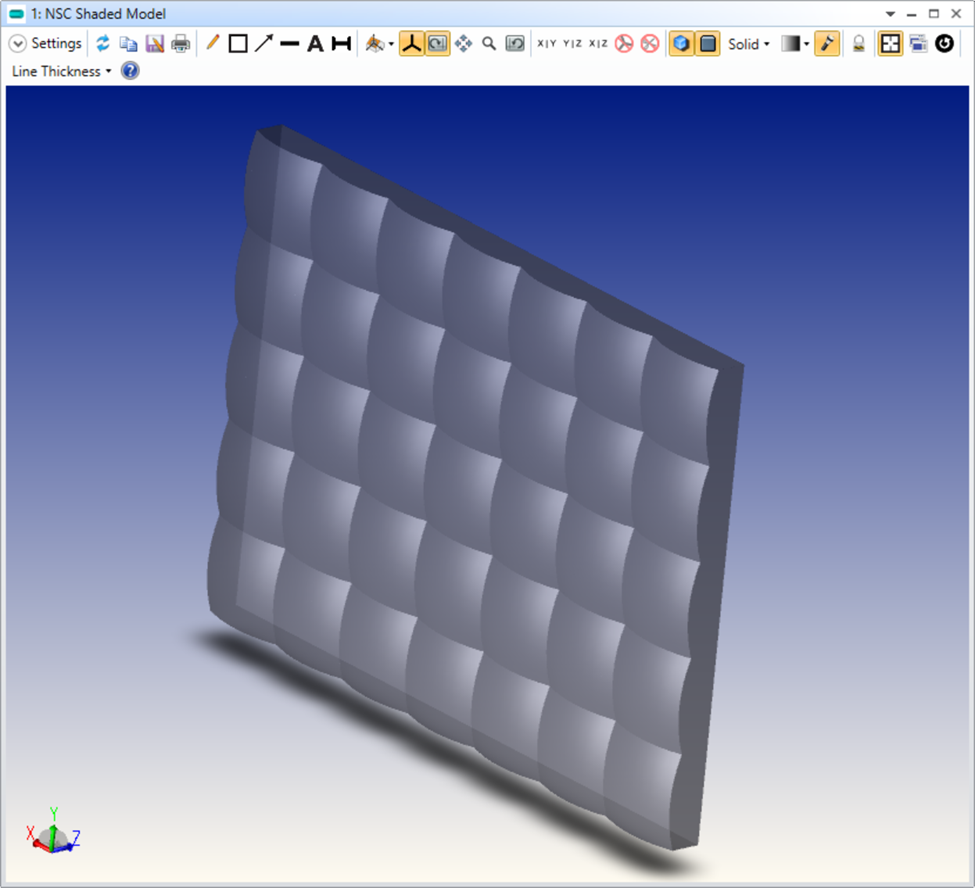Screen dimensions: 975x888
Task: Select the Text annotation tool
Action: click(x=314, y=43)
